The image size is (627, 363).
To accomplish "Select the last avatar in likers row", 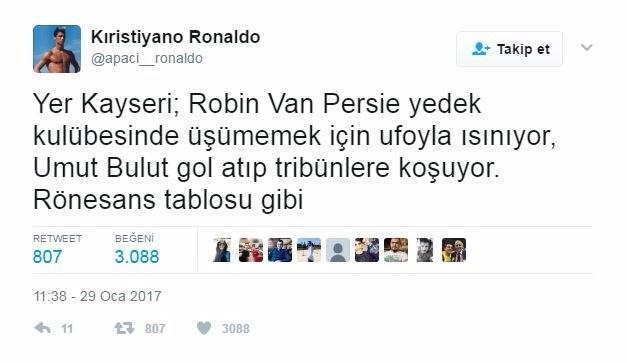I will point(454,250).
